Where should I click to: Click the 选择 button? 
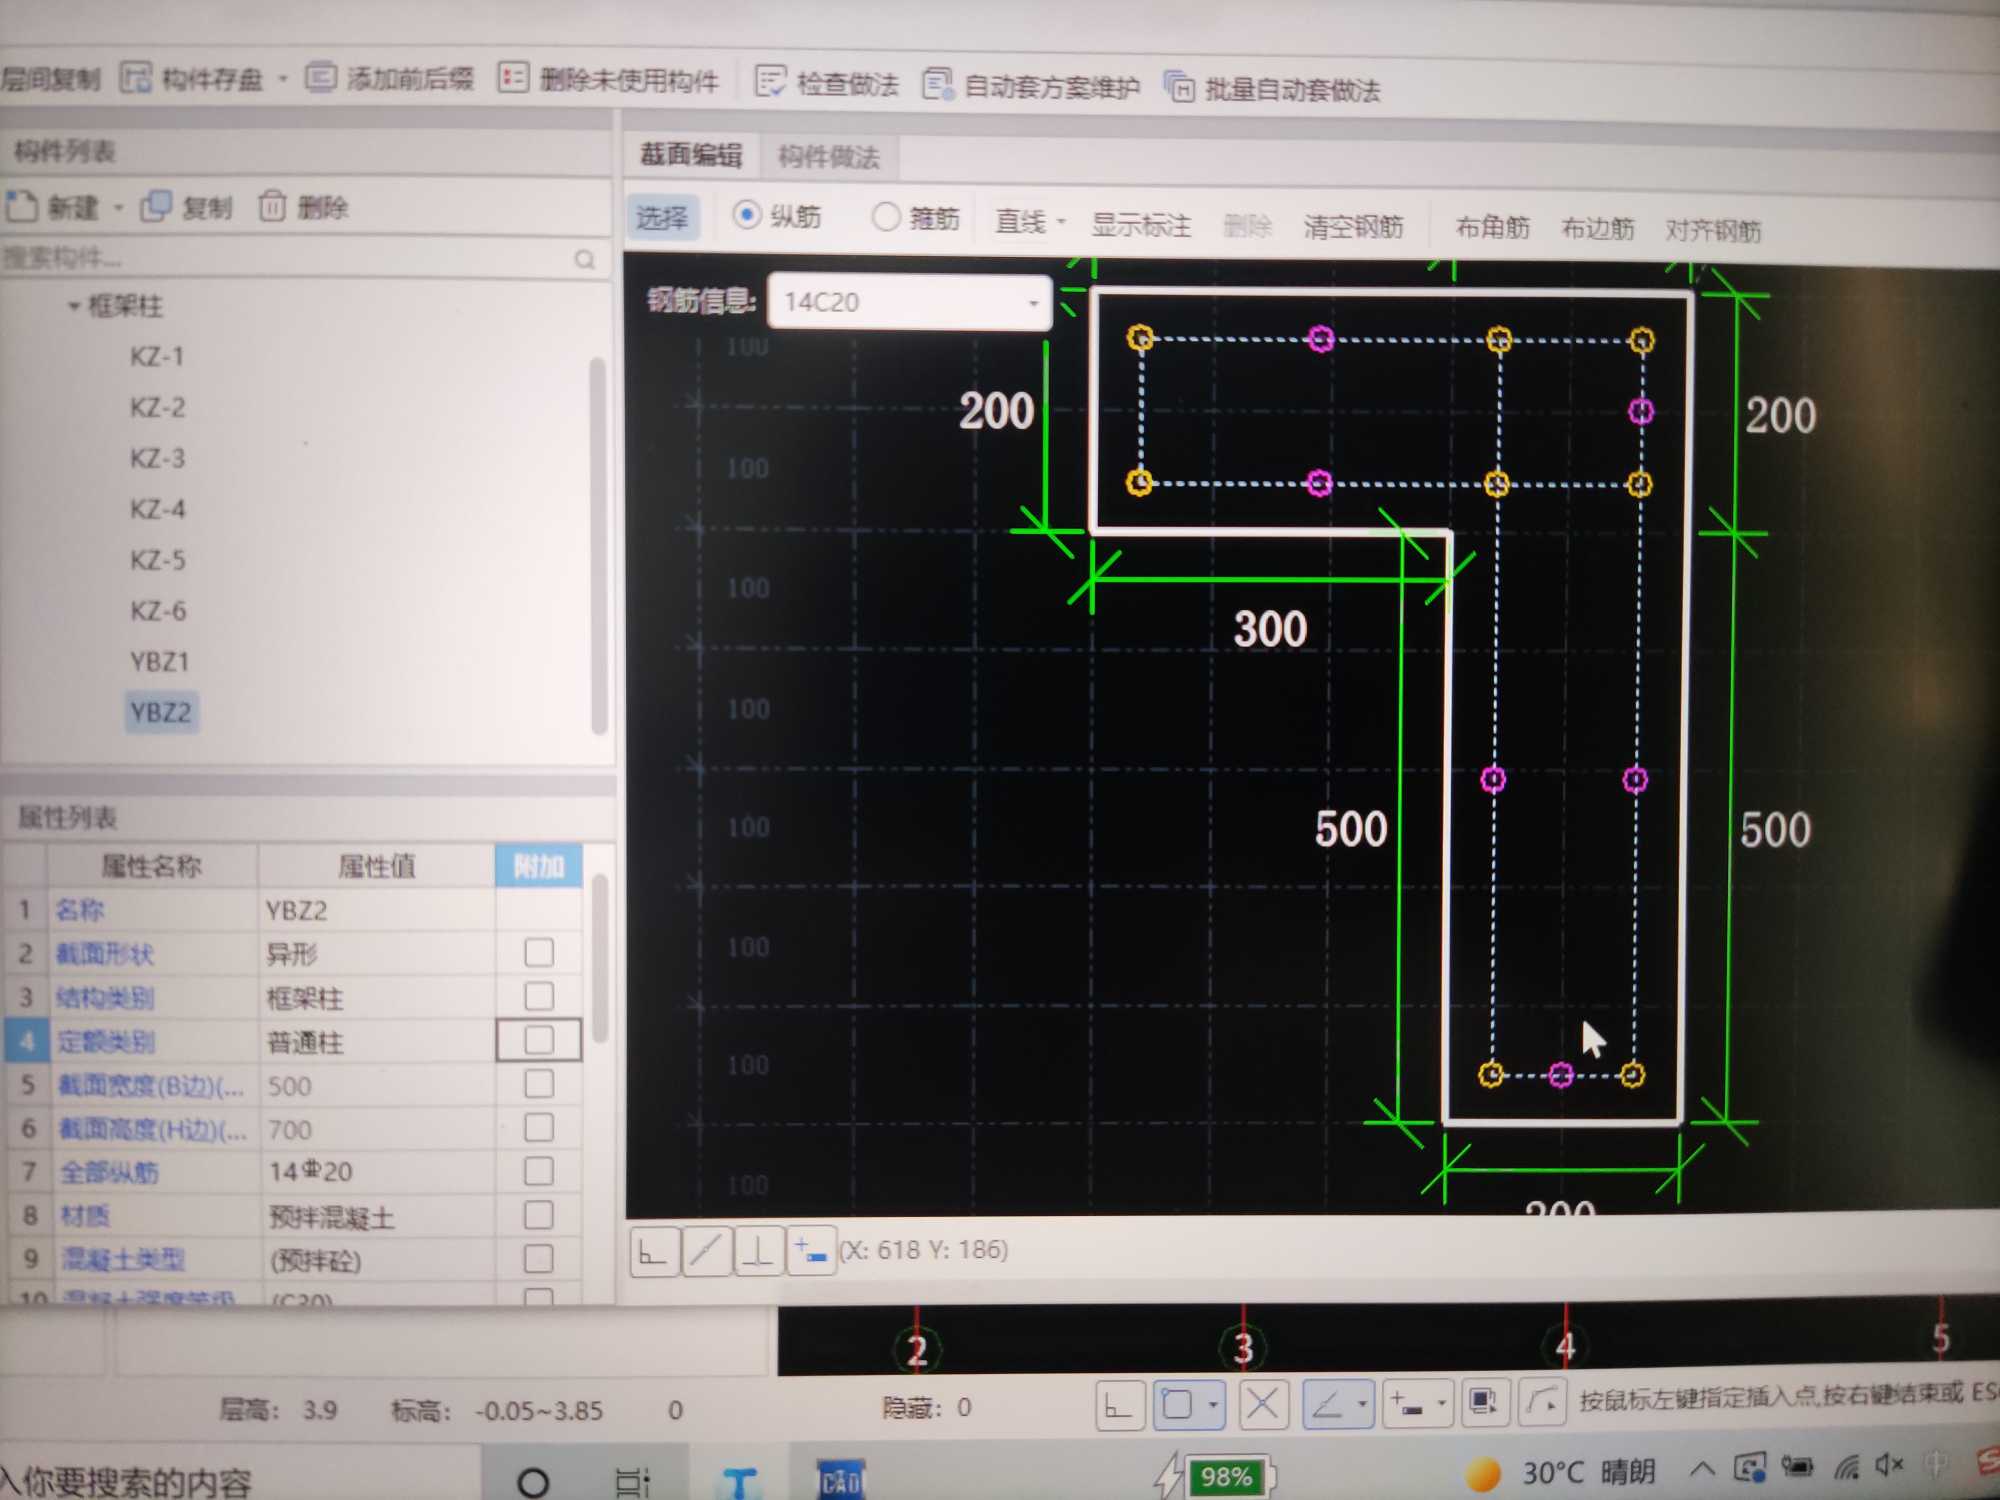662,216
